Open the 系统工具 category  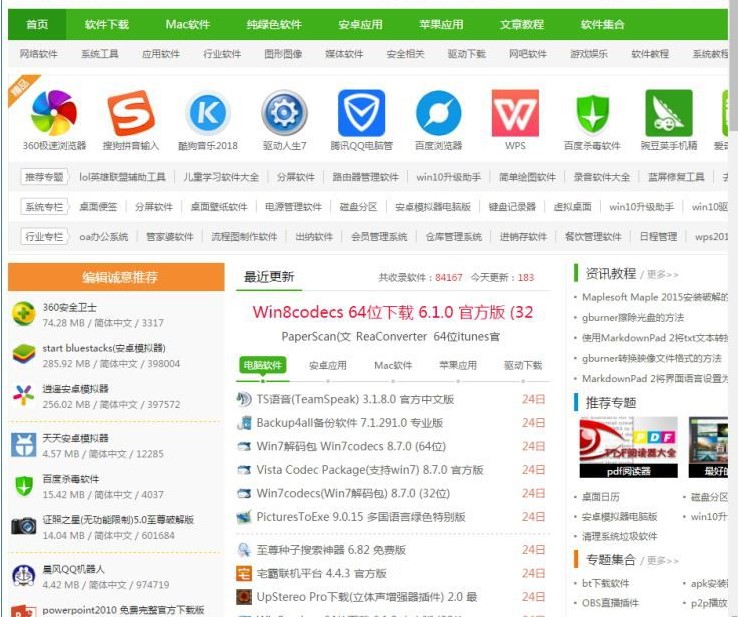99,54
